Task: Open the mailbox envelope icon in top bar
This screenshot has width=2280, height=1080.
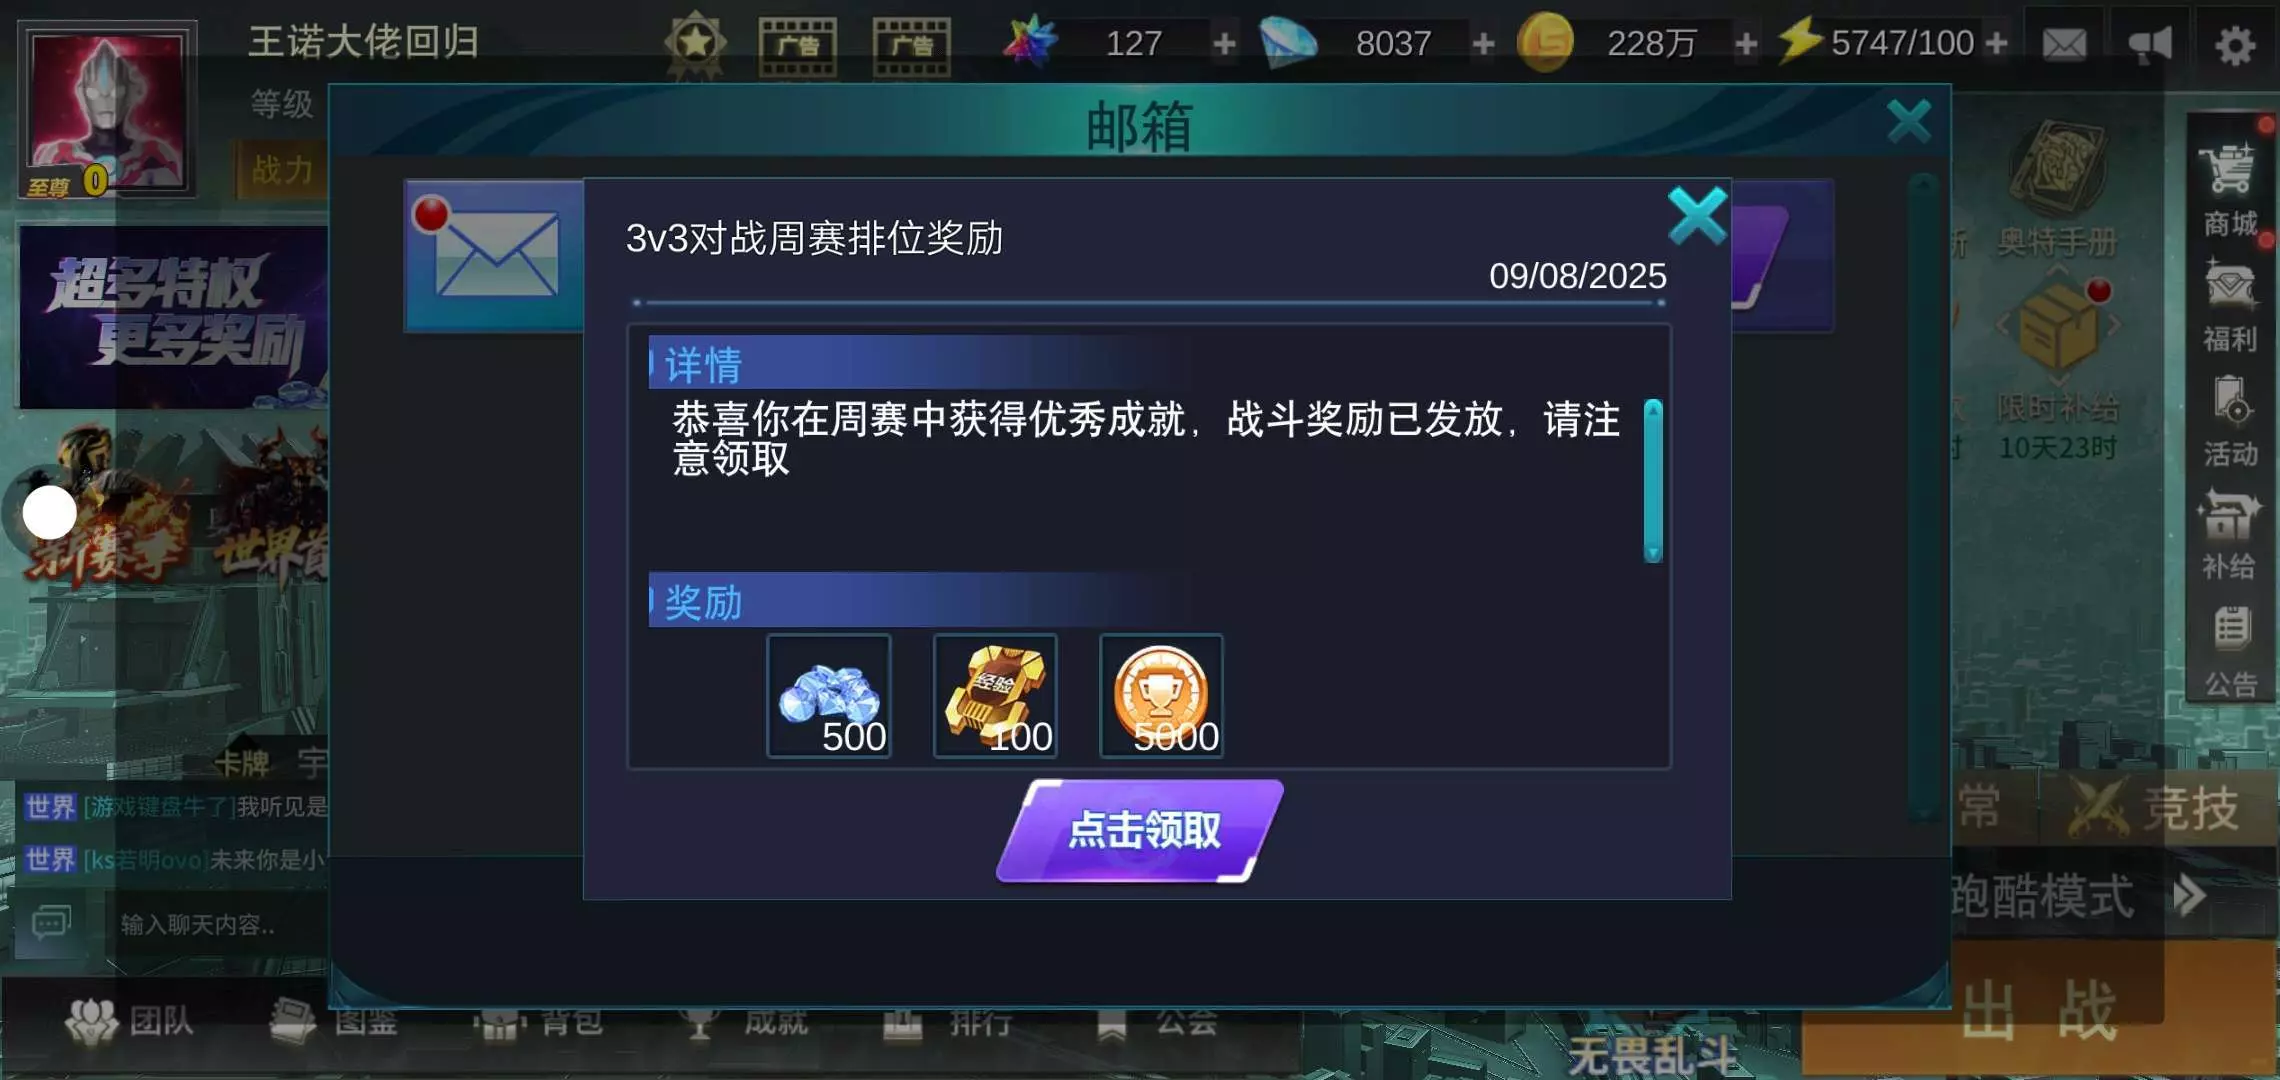Action: tap(2064, 44)
